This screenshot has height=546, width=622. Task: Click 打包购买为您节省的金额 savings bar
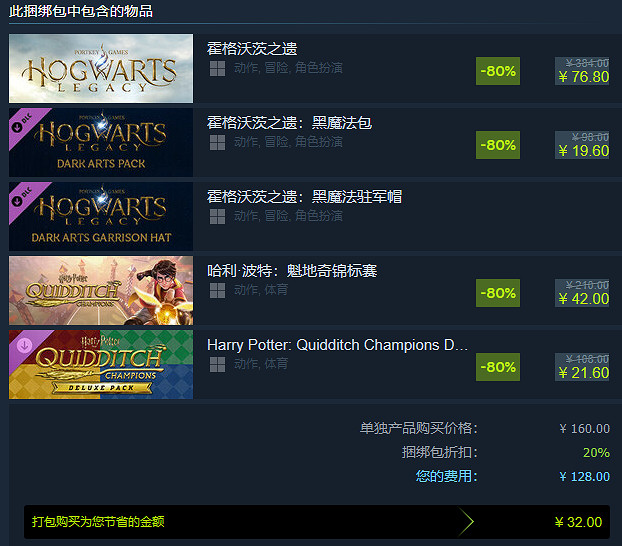317,522
